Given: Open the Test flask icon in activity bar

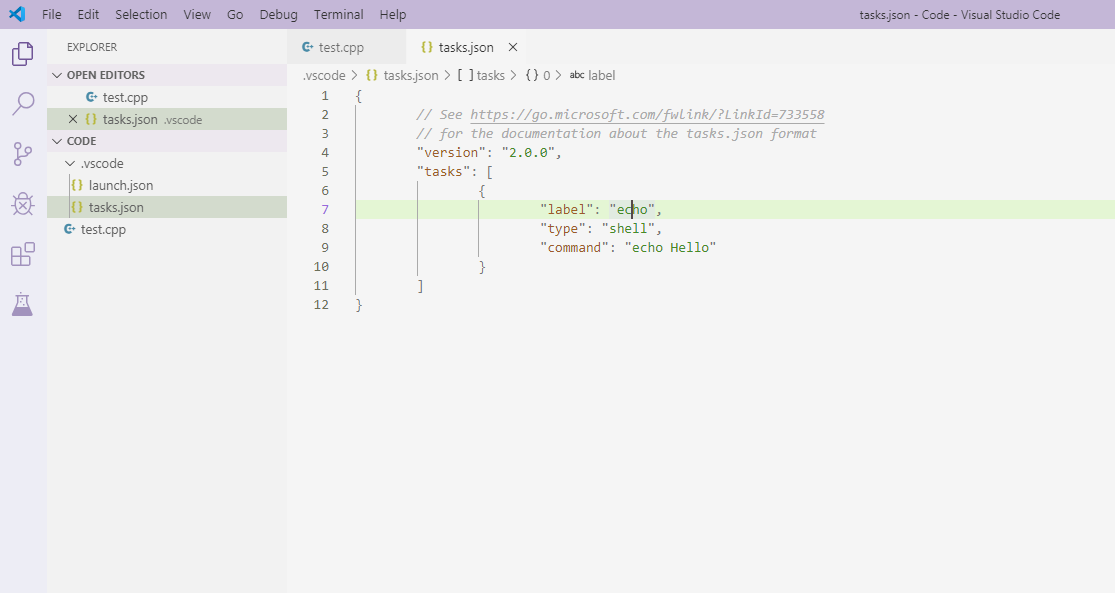Looking at the screenshot, I should [x=22, y=304].
